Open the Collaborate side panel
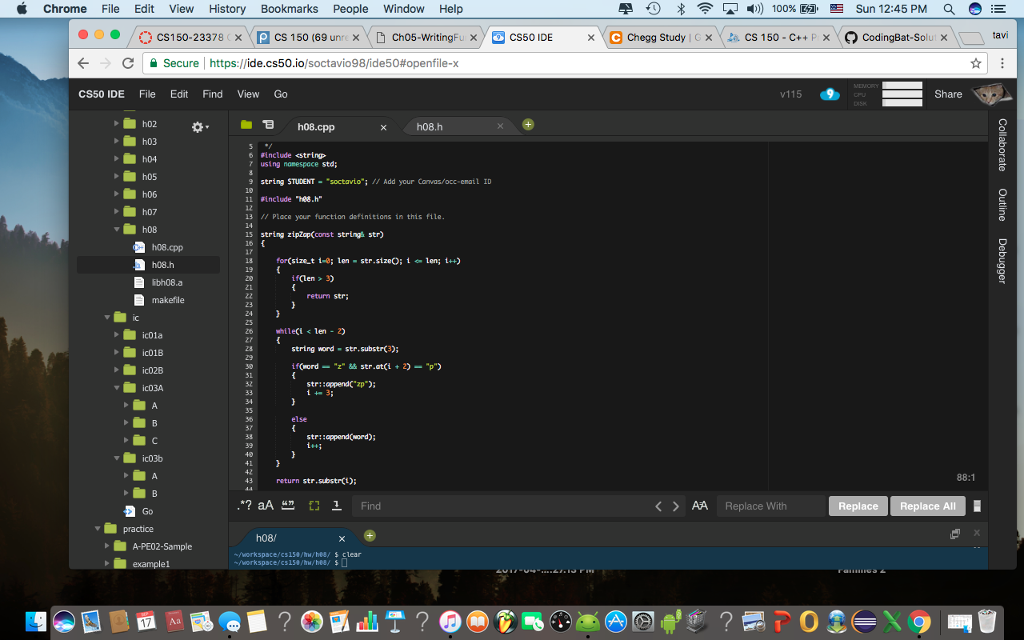This screenshot has width=1024, height=640. 1002,145
